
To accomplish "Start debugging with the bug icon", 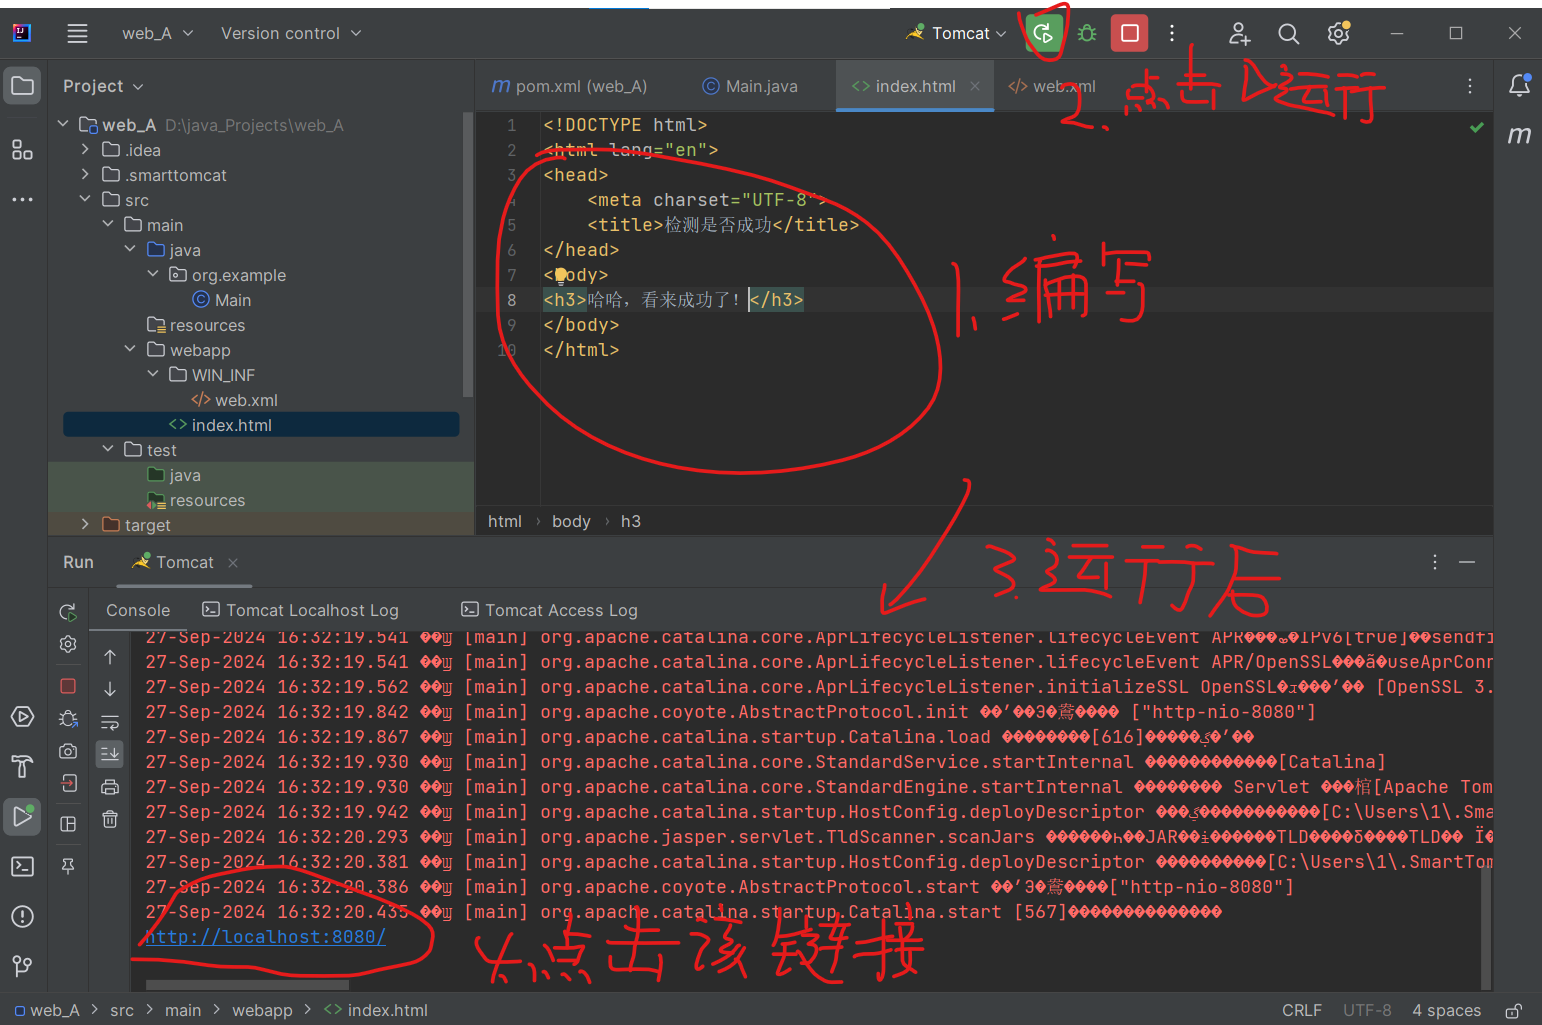I will click(x=1087, y=33).
